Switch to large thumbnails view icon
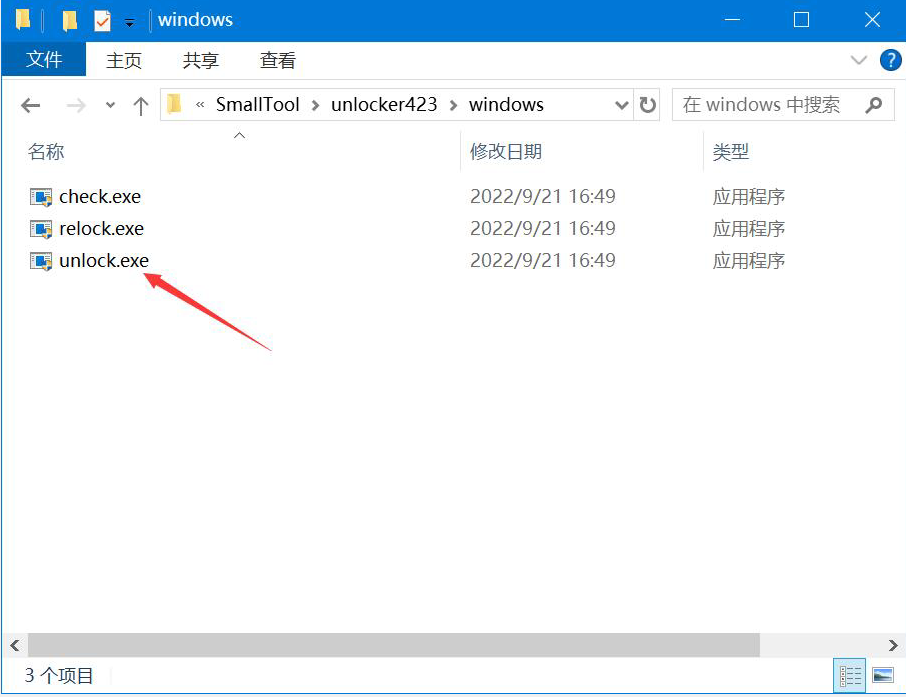 (883, 675)
